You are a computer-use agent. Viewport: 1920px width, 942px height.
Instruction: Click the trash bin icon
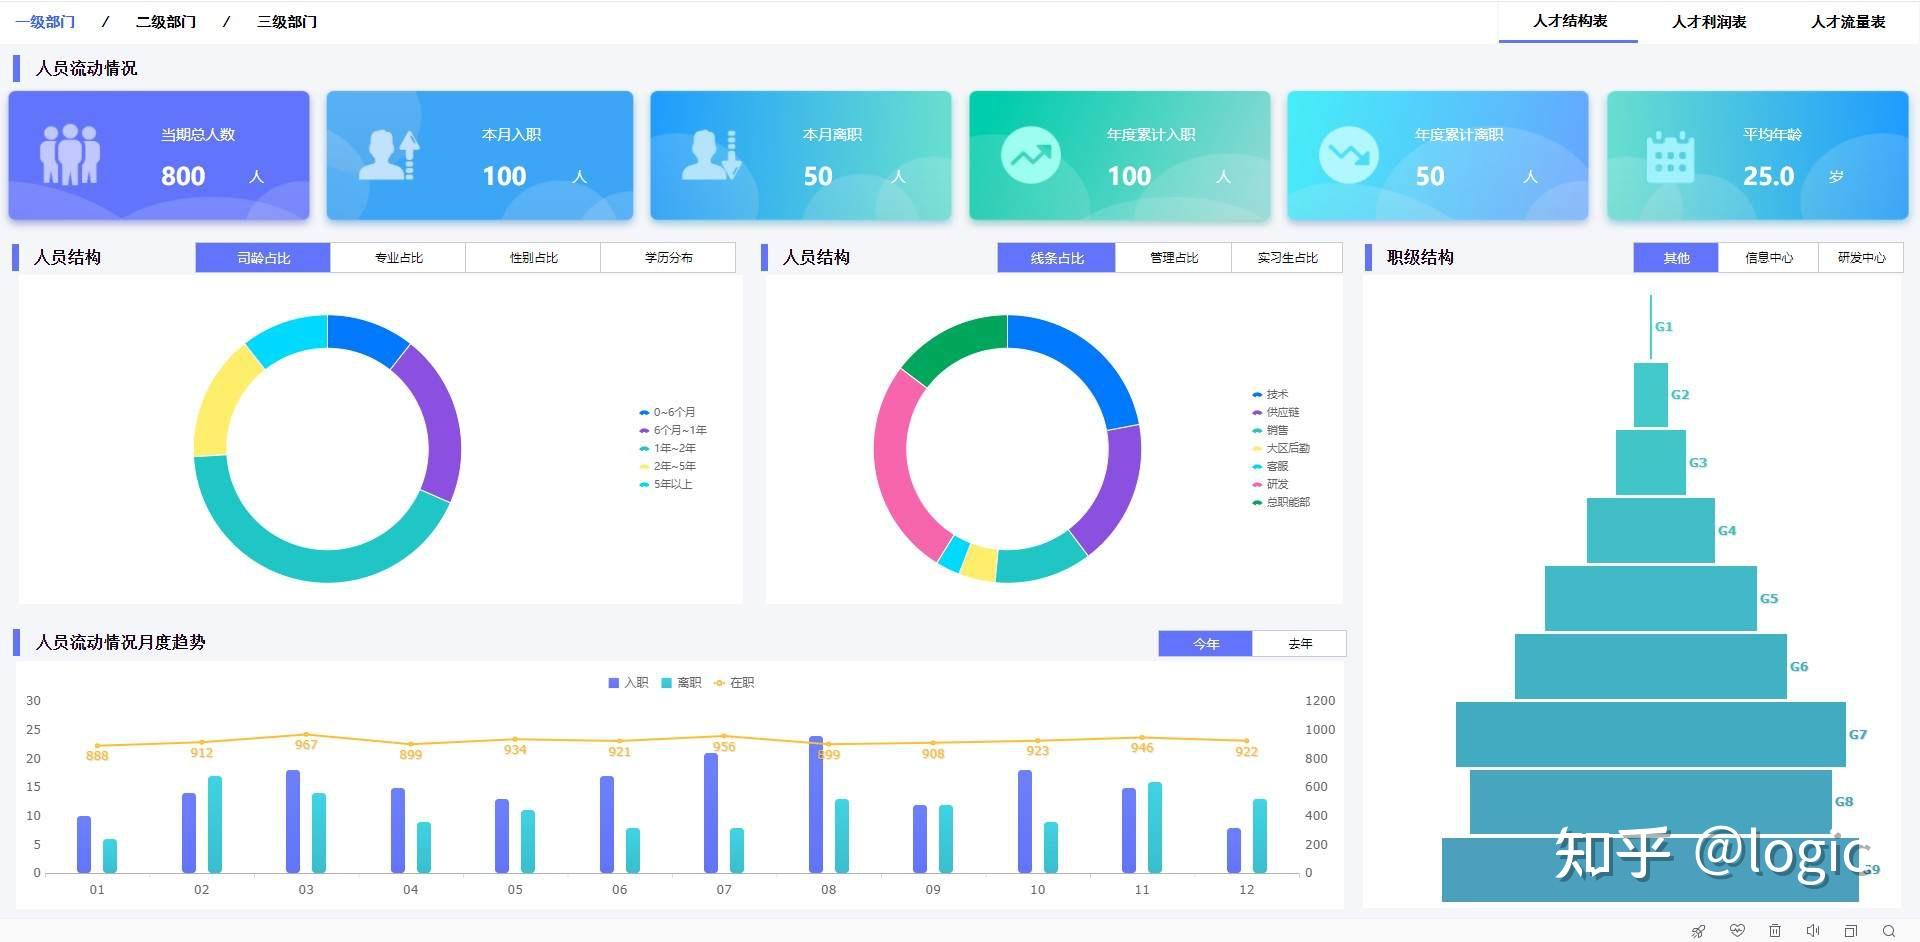pos(1775,931)
